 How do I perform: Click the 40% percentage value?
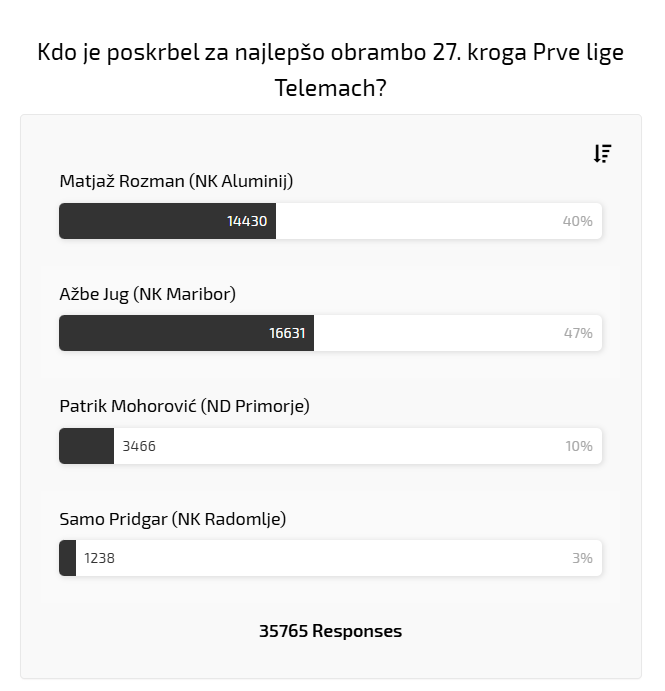pos(578,221)
